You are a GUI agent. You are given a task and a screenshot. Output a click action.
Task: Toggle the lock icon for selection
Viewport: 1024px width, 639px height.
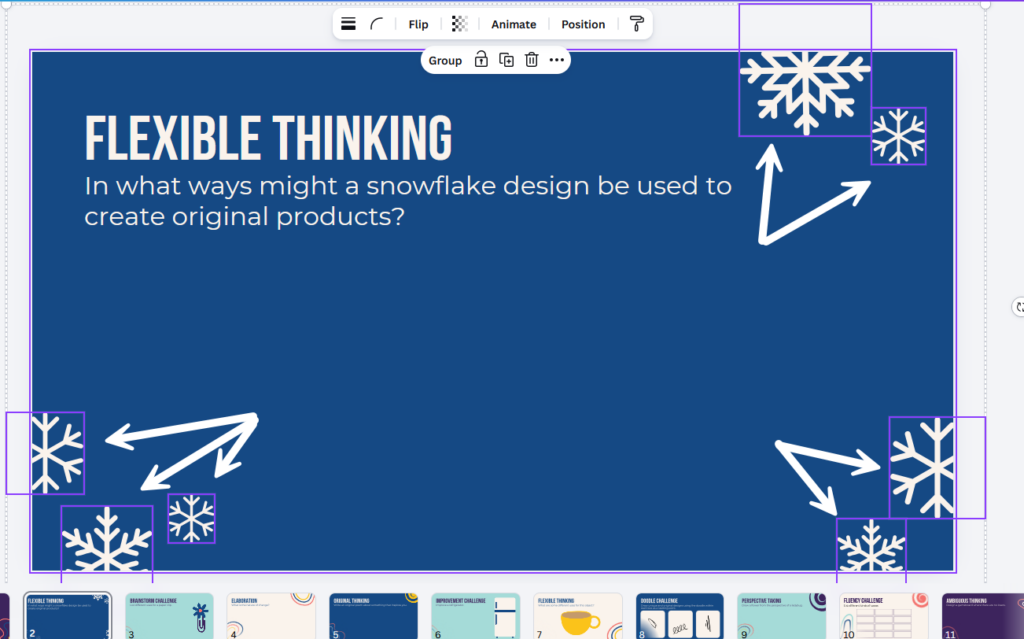pos(481,60)
